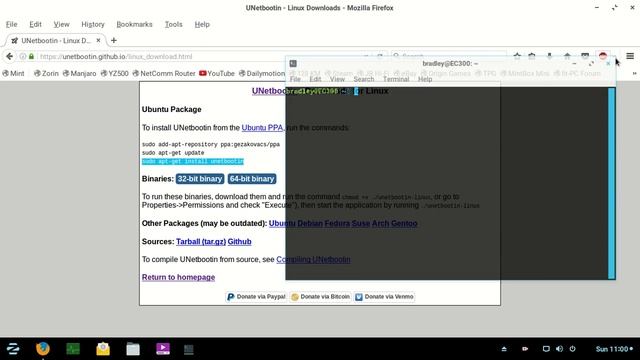Follow the Ubuntu PPA link

point(262,128)
